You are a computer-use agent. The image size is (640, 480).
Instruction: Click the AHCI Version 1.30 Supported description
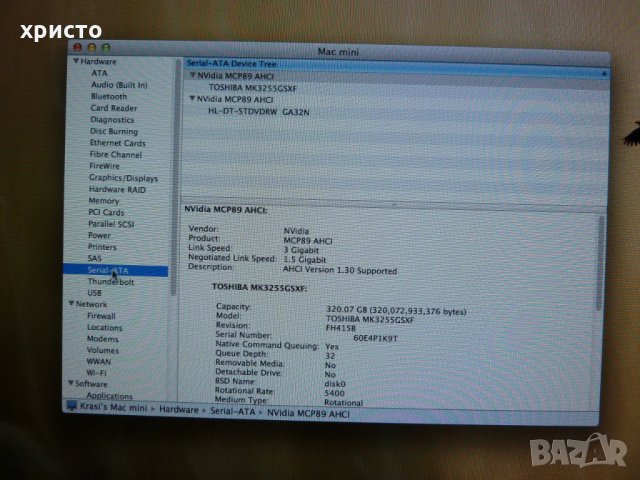[340, 270]
